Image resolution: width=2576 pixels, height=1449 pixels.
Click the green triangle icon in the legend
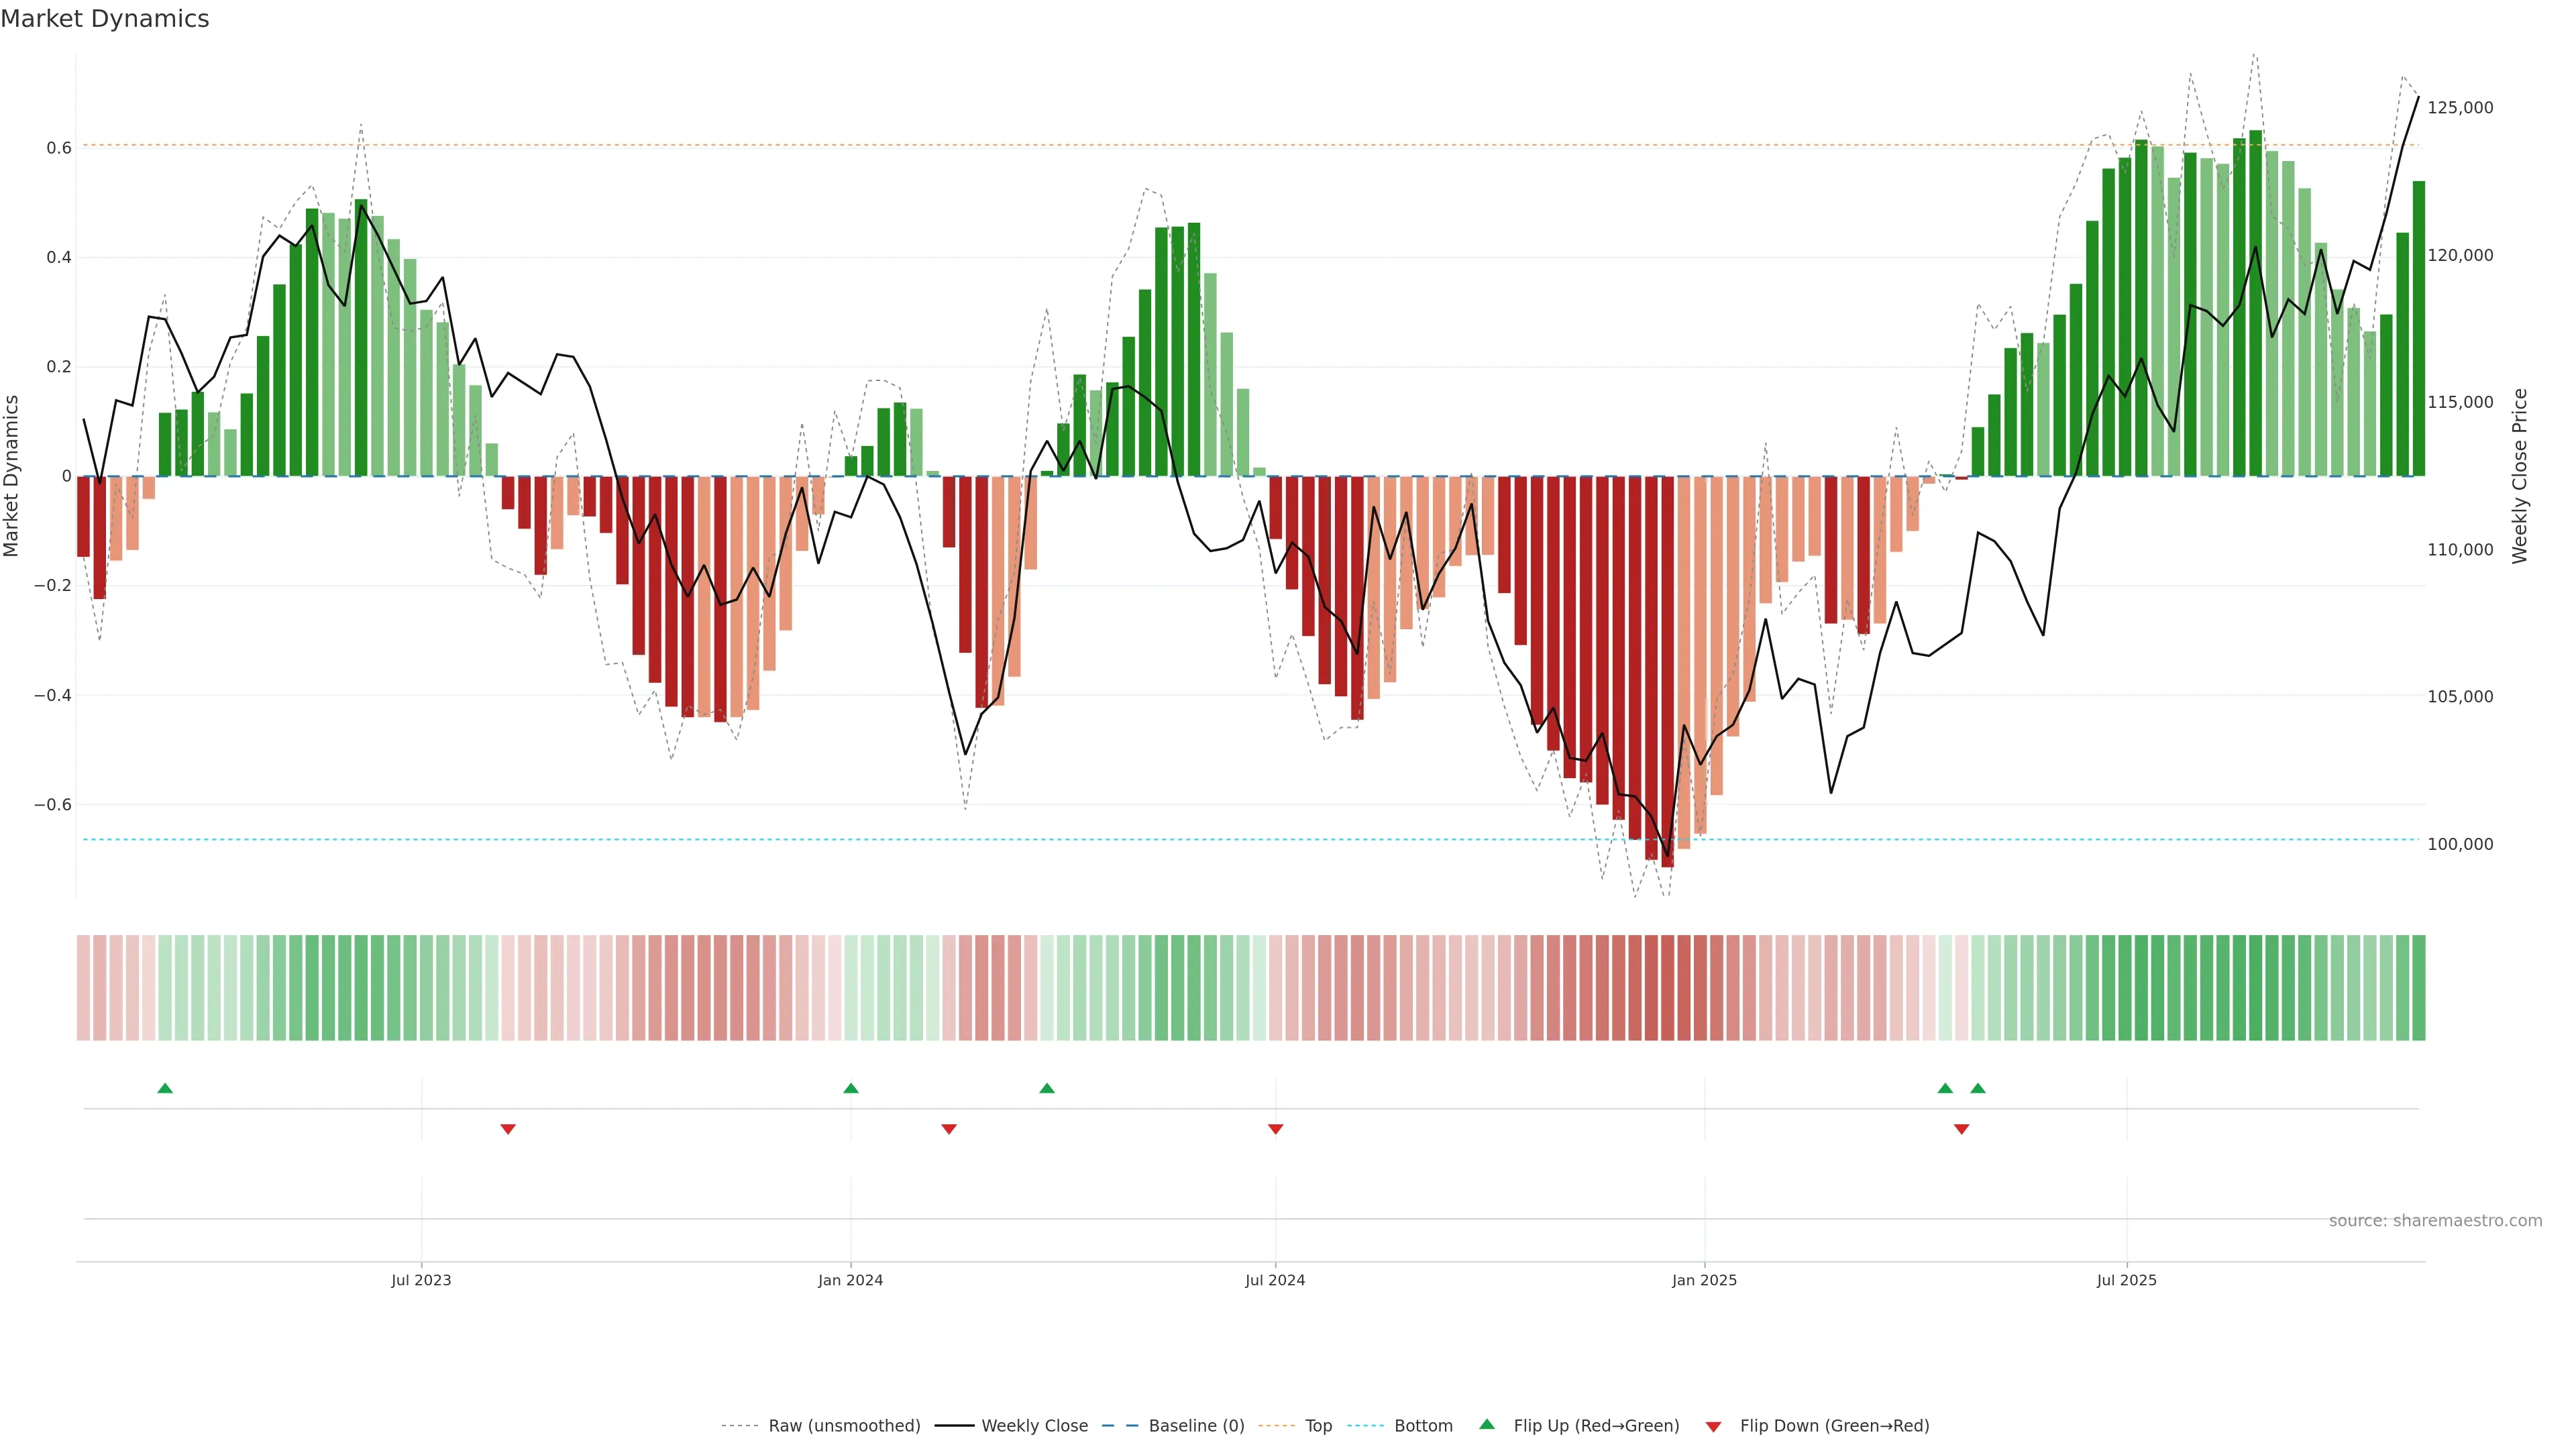point(1487,1424)
